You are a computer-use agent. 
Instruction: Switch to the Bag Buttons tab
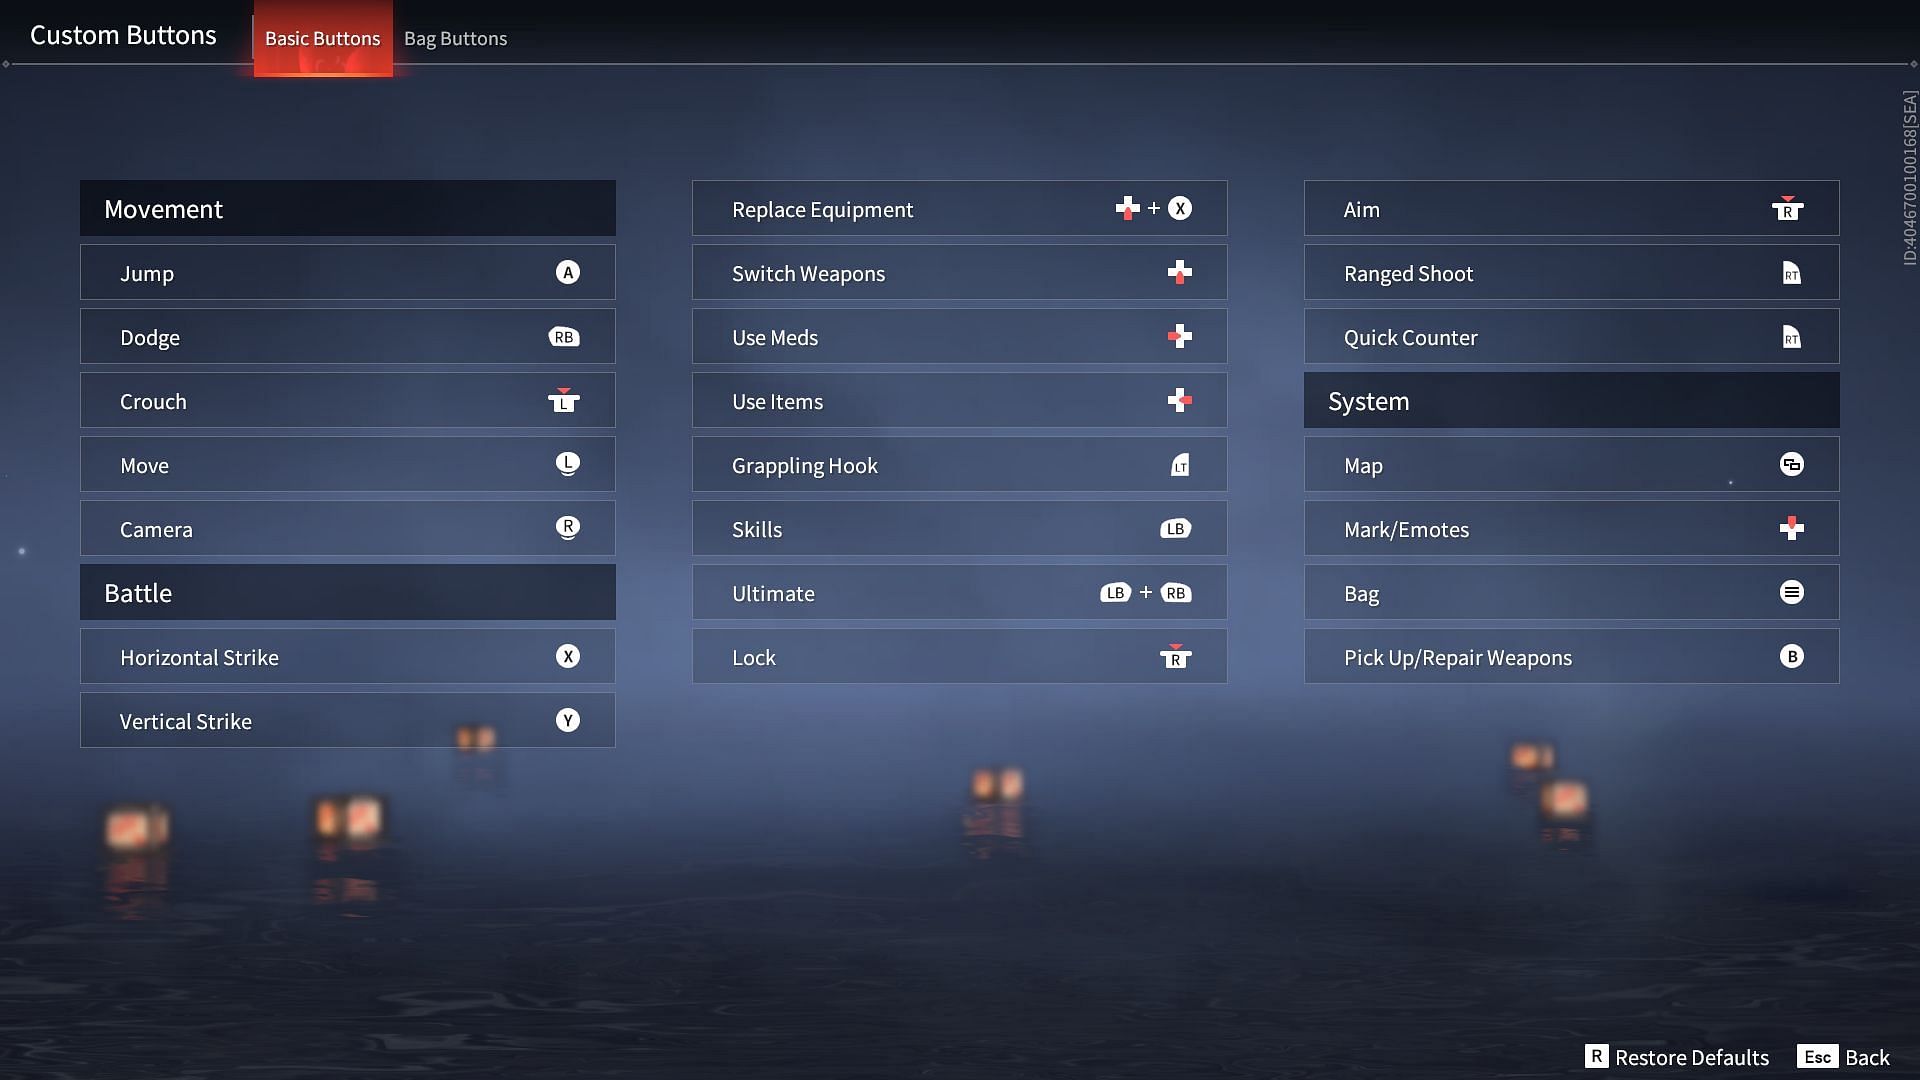pyautogui.click(x=455, y=37)
